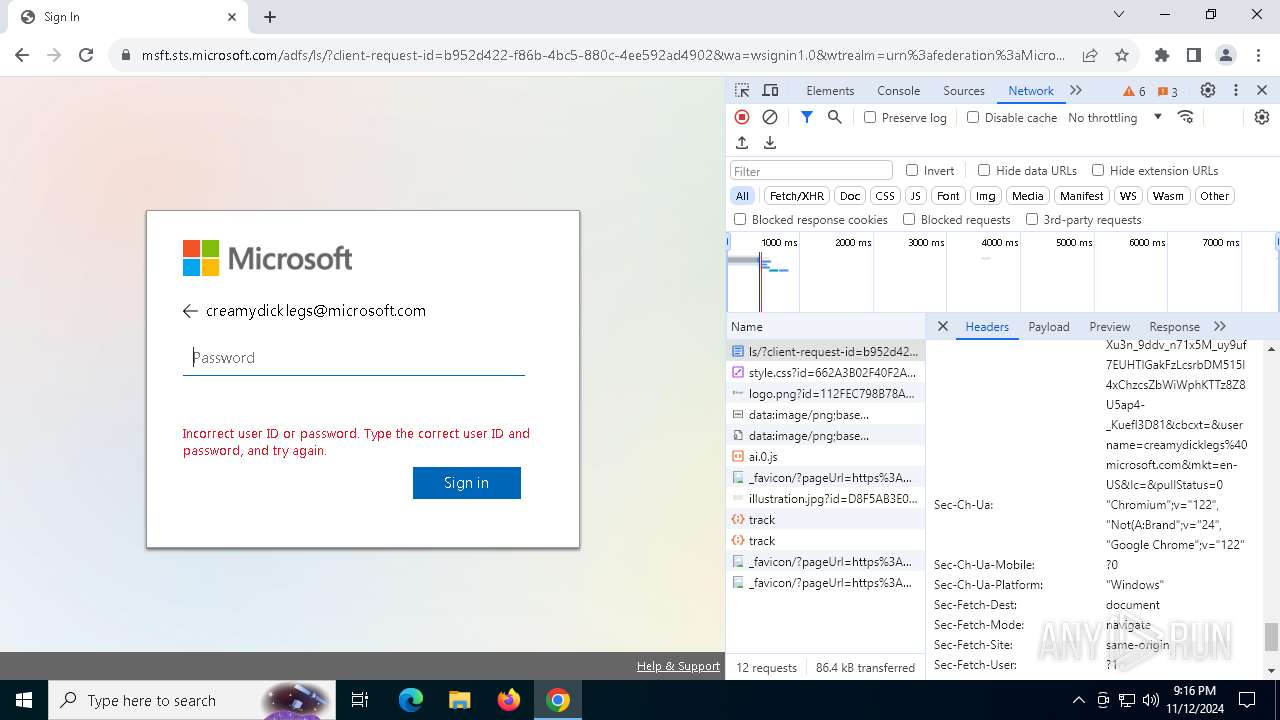Expand more DevTools panels chevron
The width and height of the screenshot is (1280, 720).
point(1076,90)
